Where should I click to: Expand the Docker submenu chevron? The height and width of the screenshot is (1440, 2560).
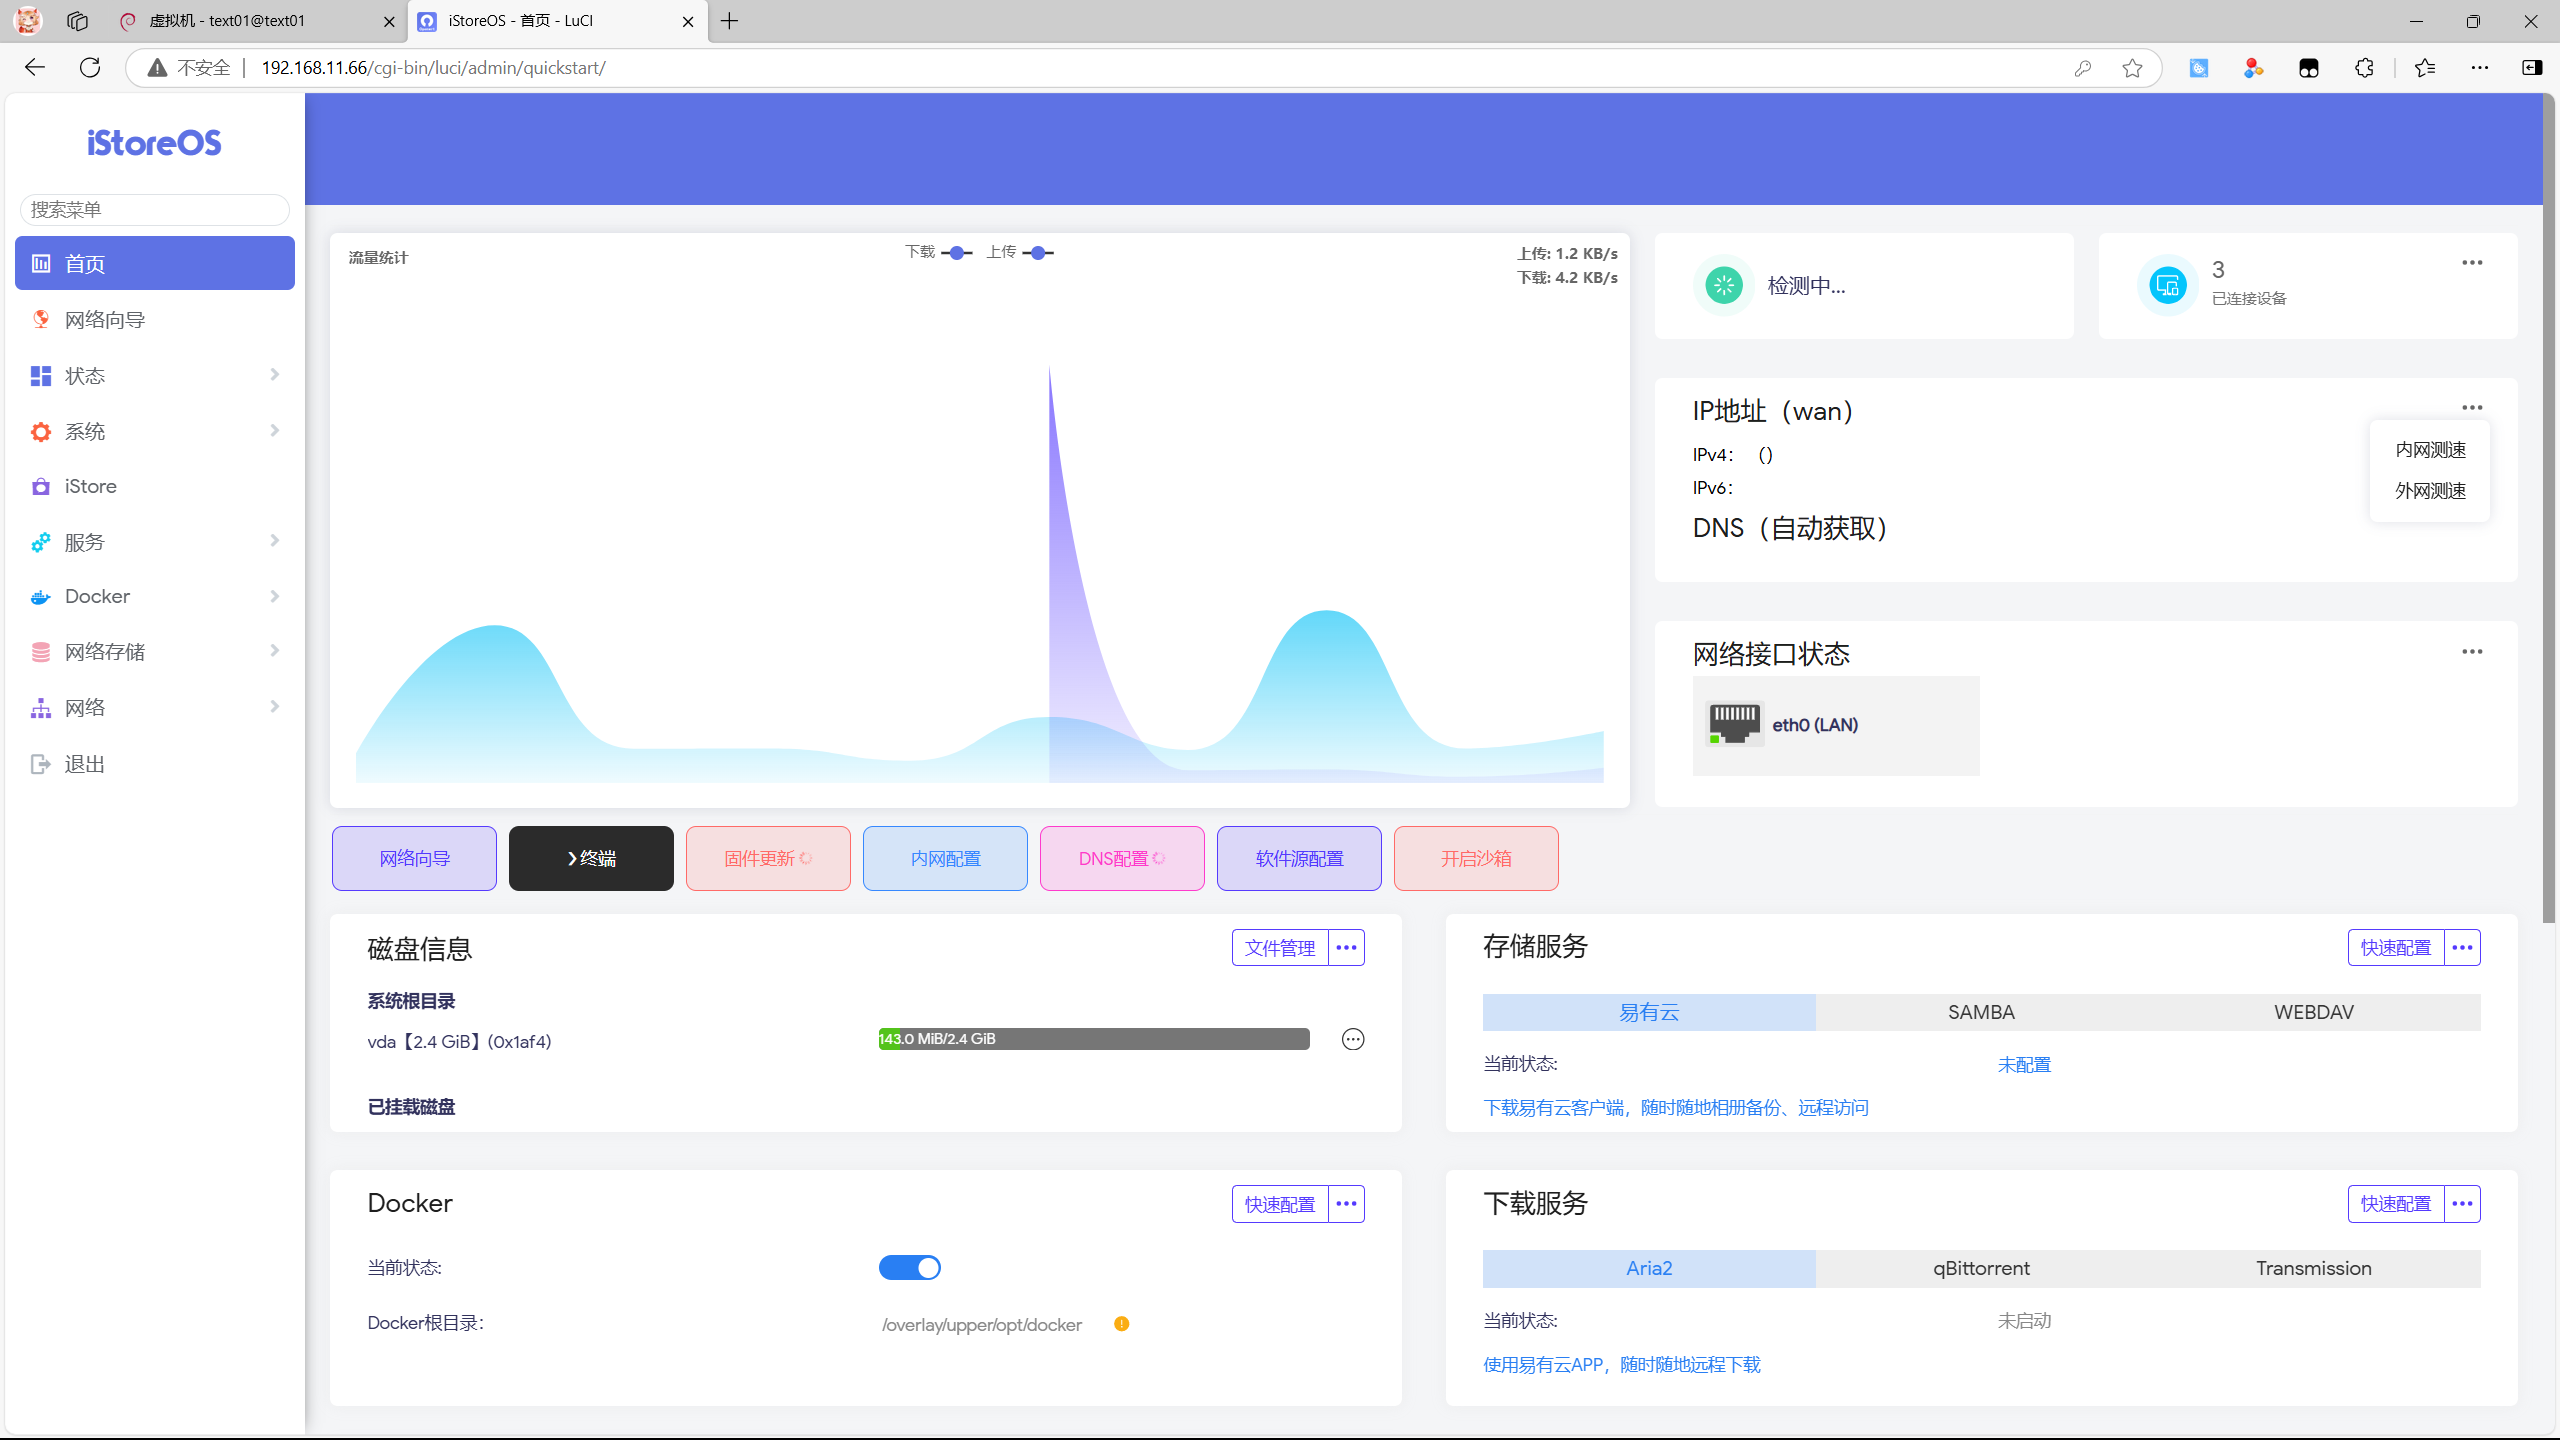[275, 596]
